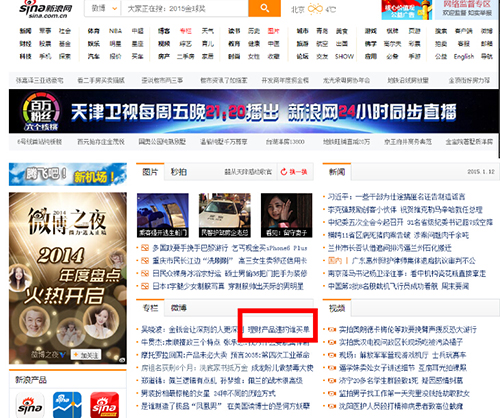
Task: Open the airplane emergency door photo thumbnail
Action: tap(163, 215)
